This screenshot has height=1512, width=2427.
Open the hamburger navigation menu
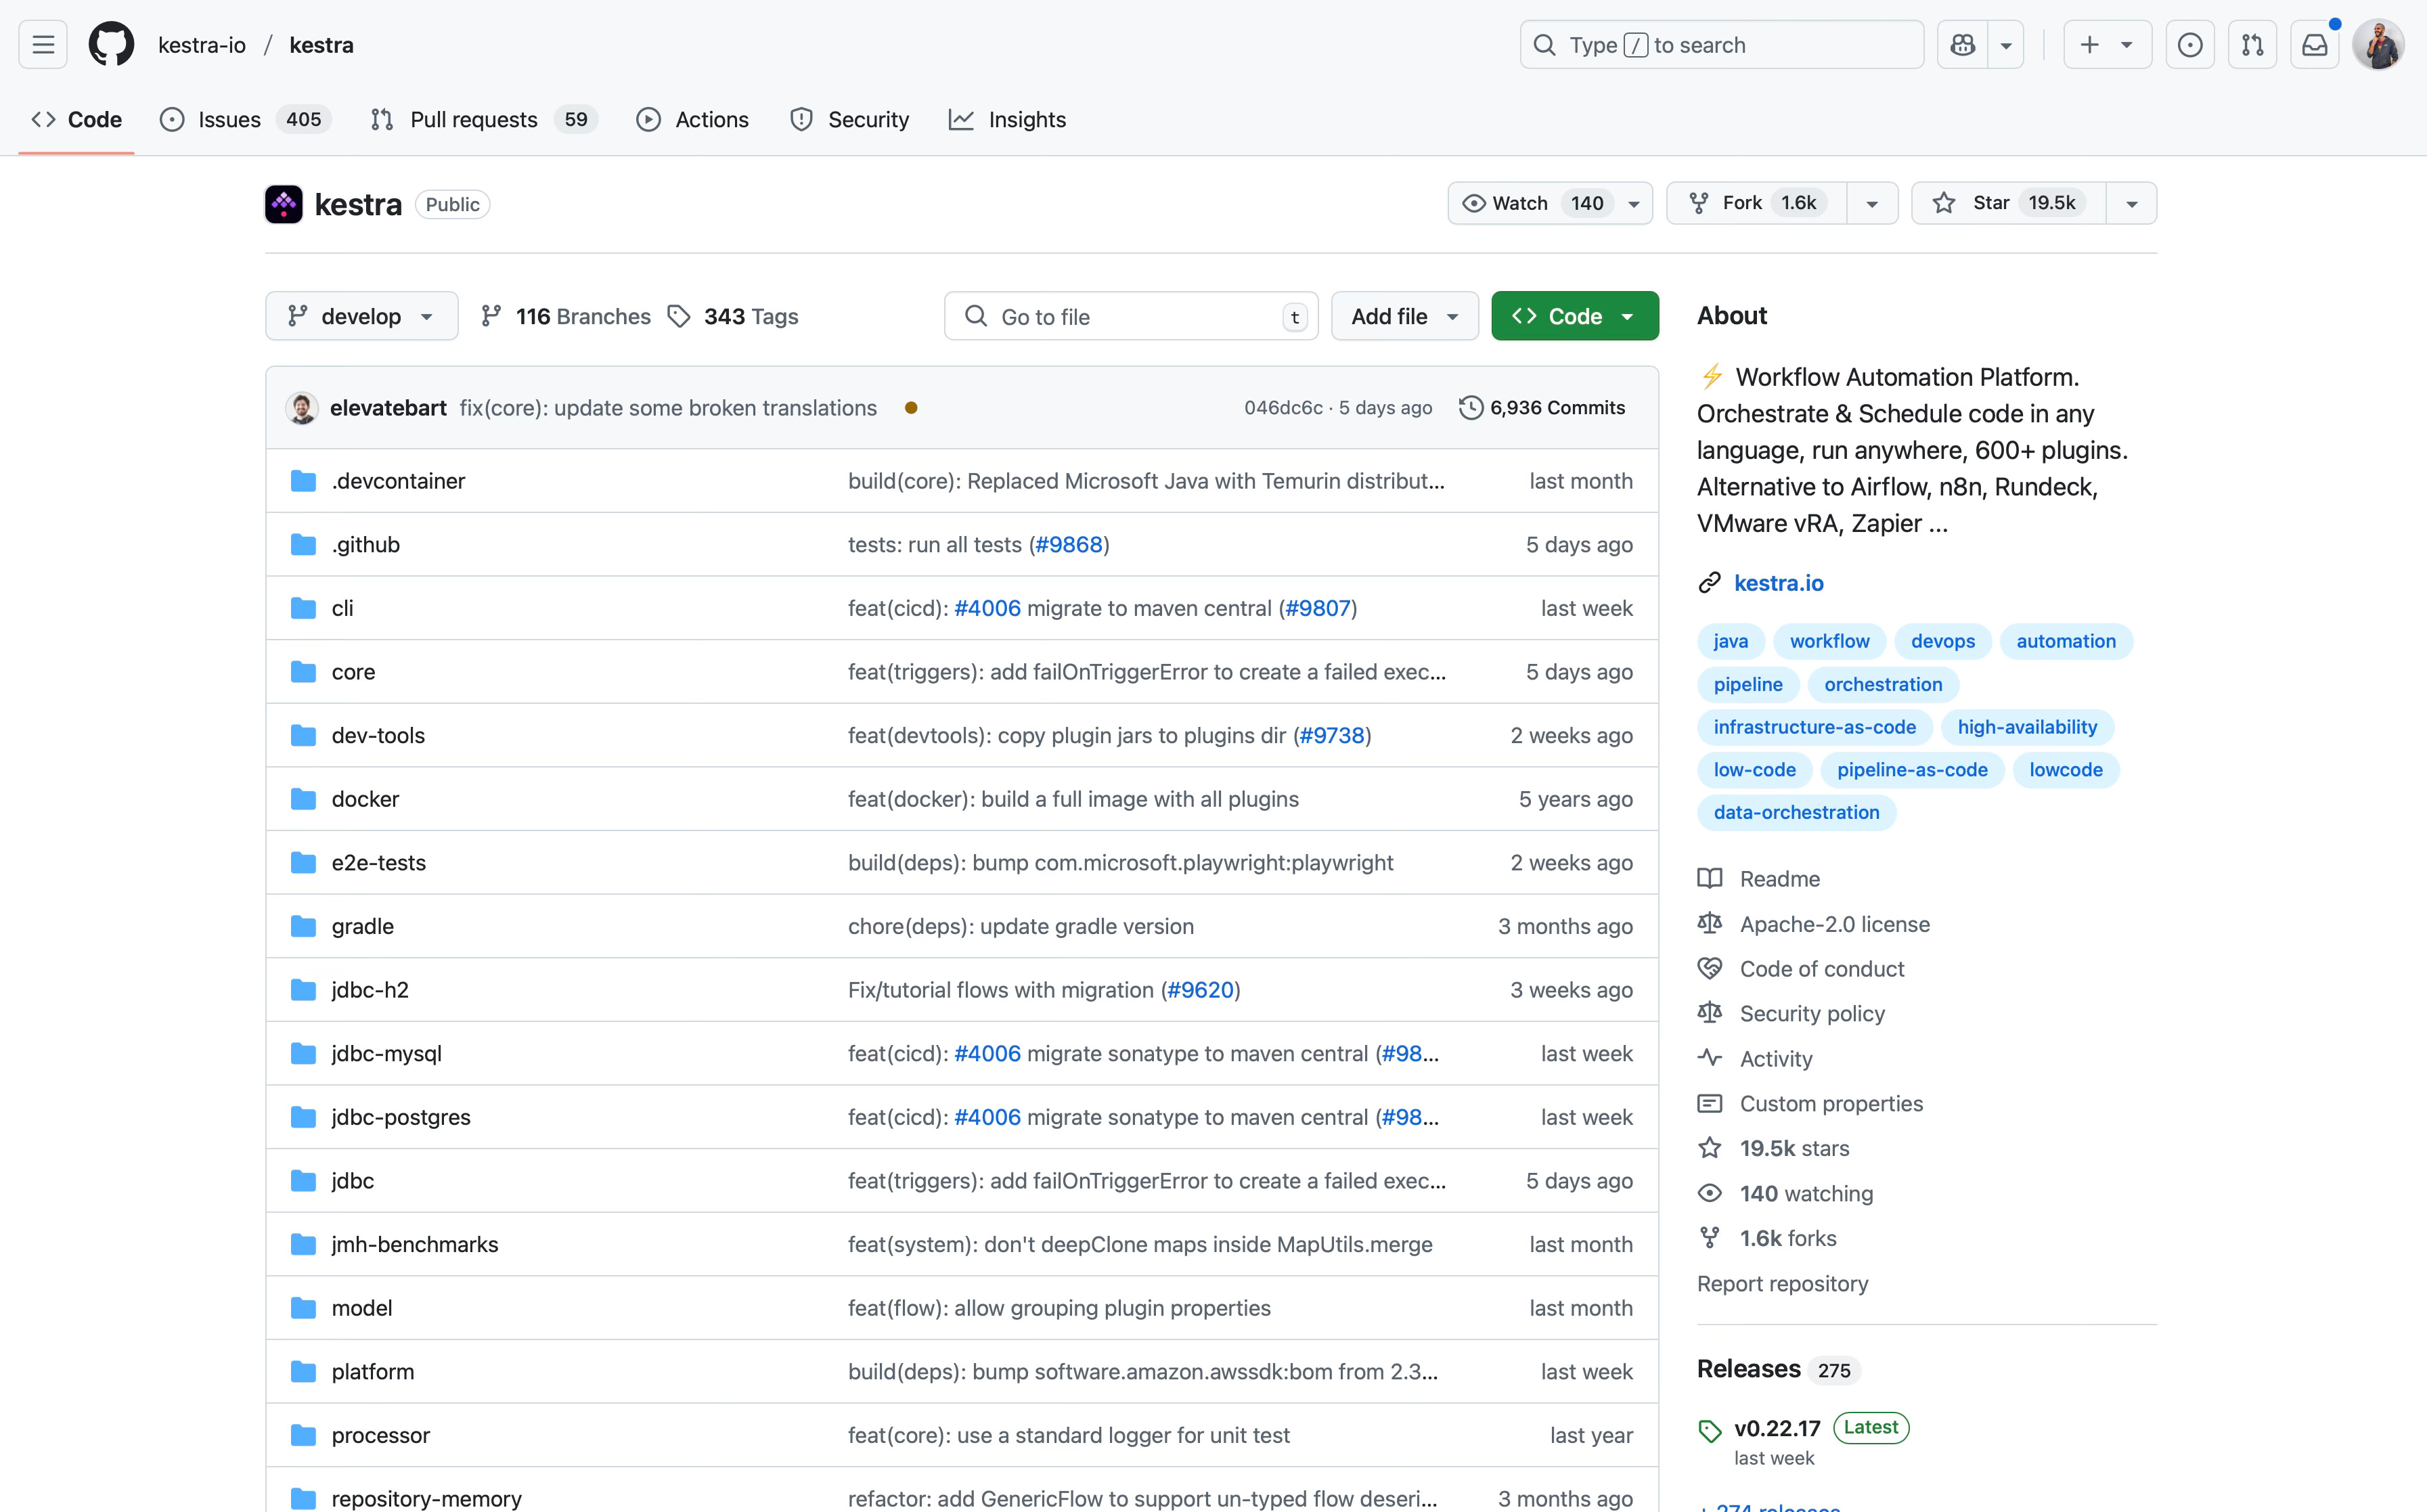click(x=43, y=45)
